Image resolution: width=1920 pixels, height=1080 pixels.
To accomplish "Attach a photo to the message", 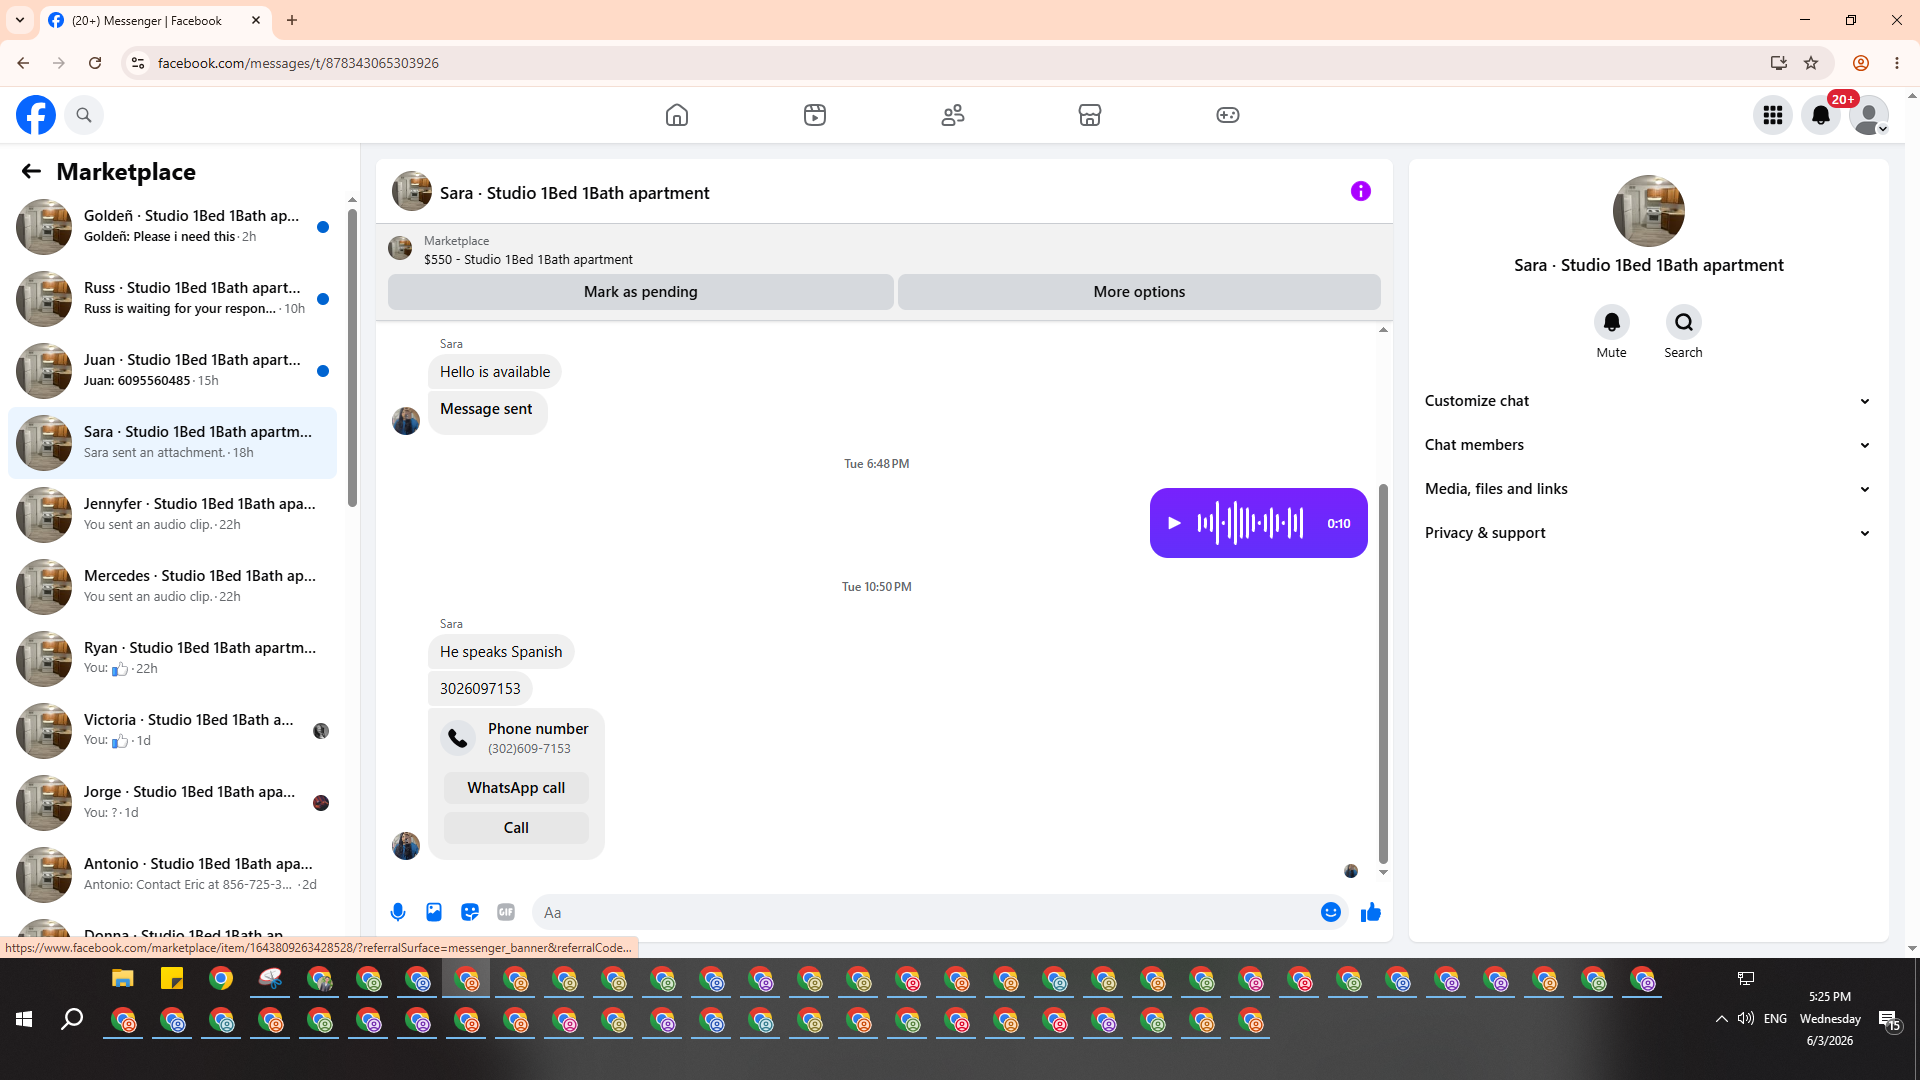I will pyautogui.click(x=434, y=912).
